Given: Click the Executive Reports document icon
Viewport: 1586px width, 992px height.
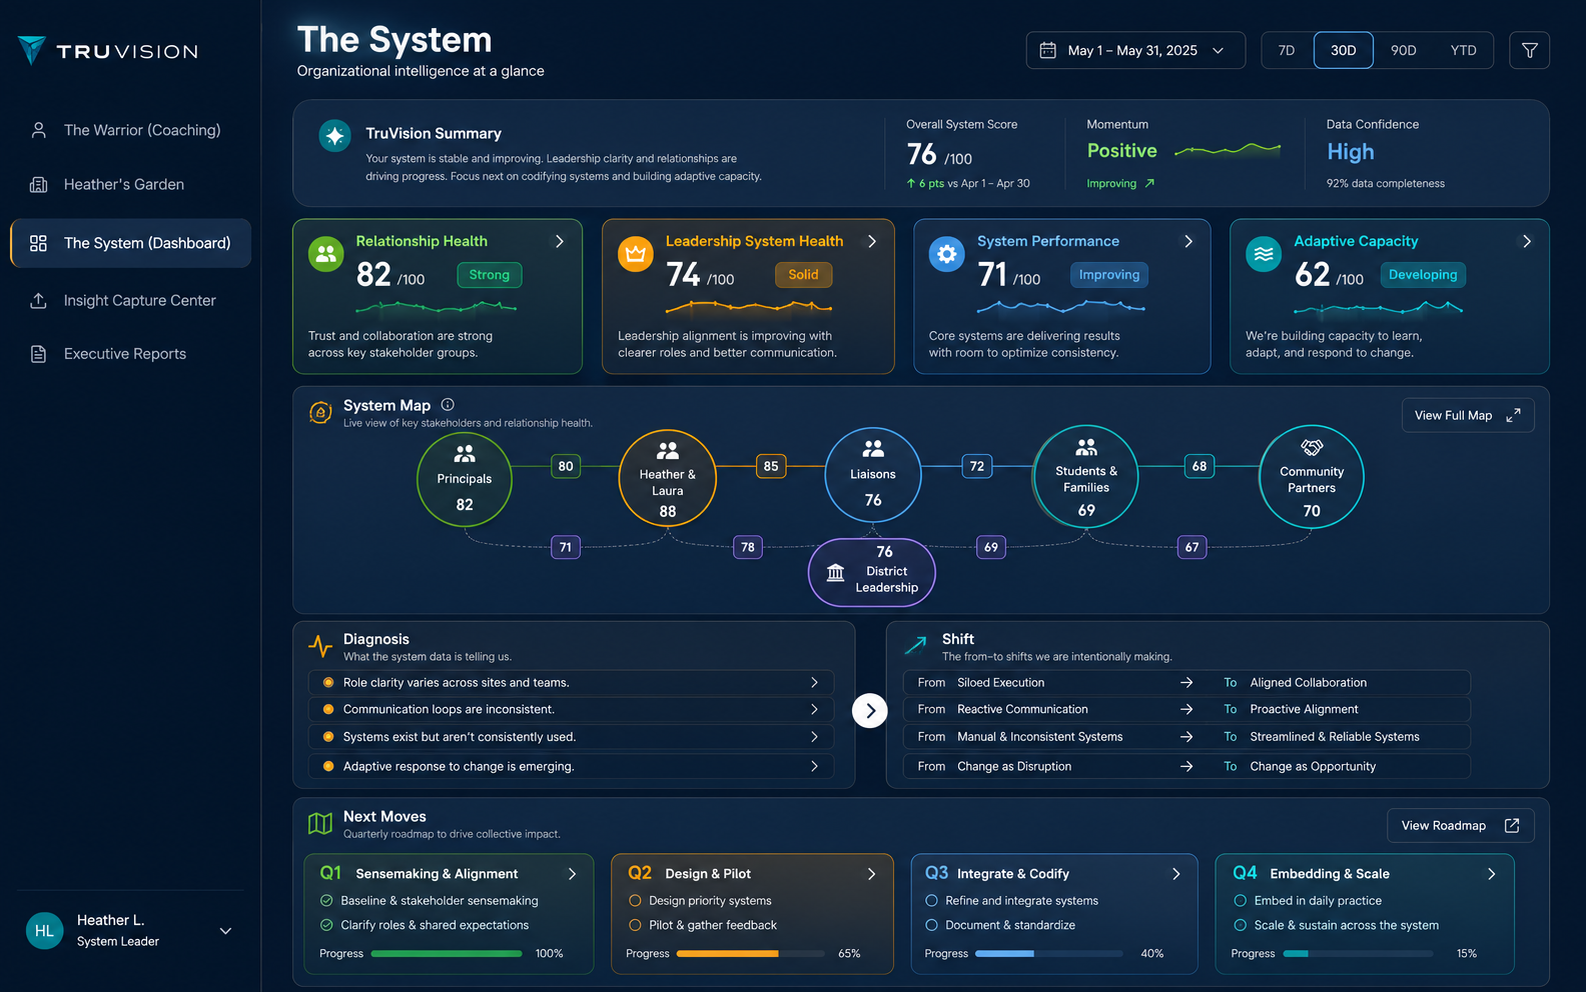Looking at the screenshot, I should click(x=39, y=354).
